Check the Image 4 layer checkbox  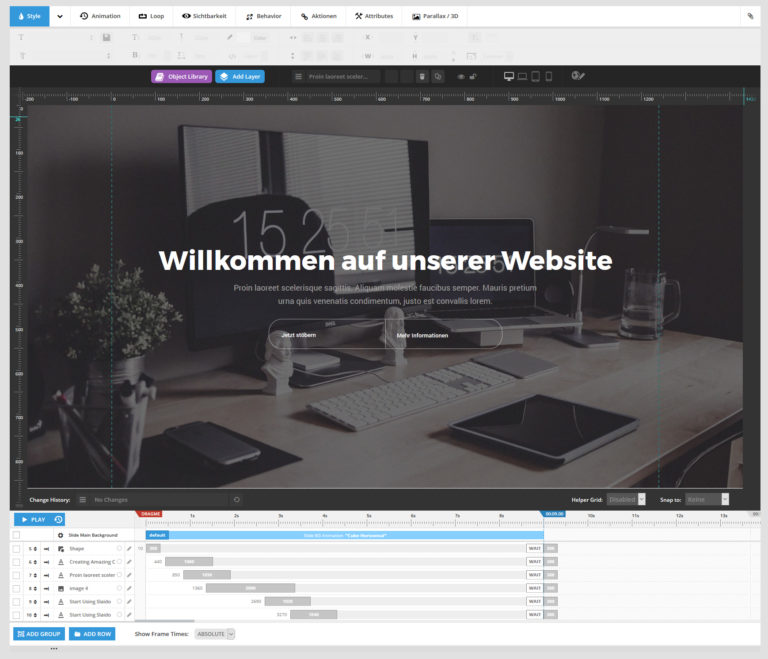(x=17, y=588)
